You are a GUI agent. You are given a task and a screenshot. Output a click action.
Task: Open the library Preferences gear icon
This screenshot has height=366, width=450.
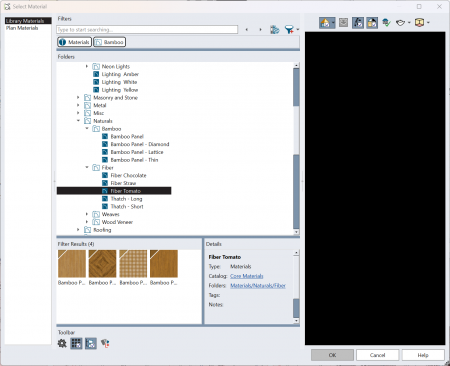(62, 343)
